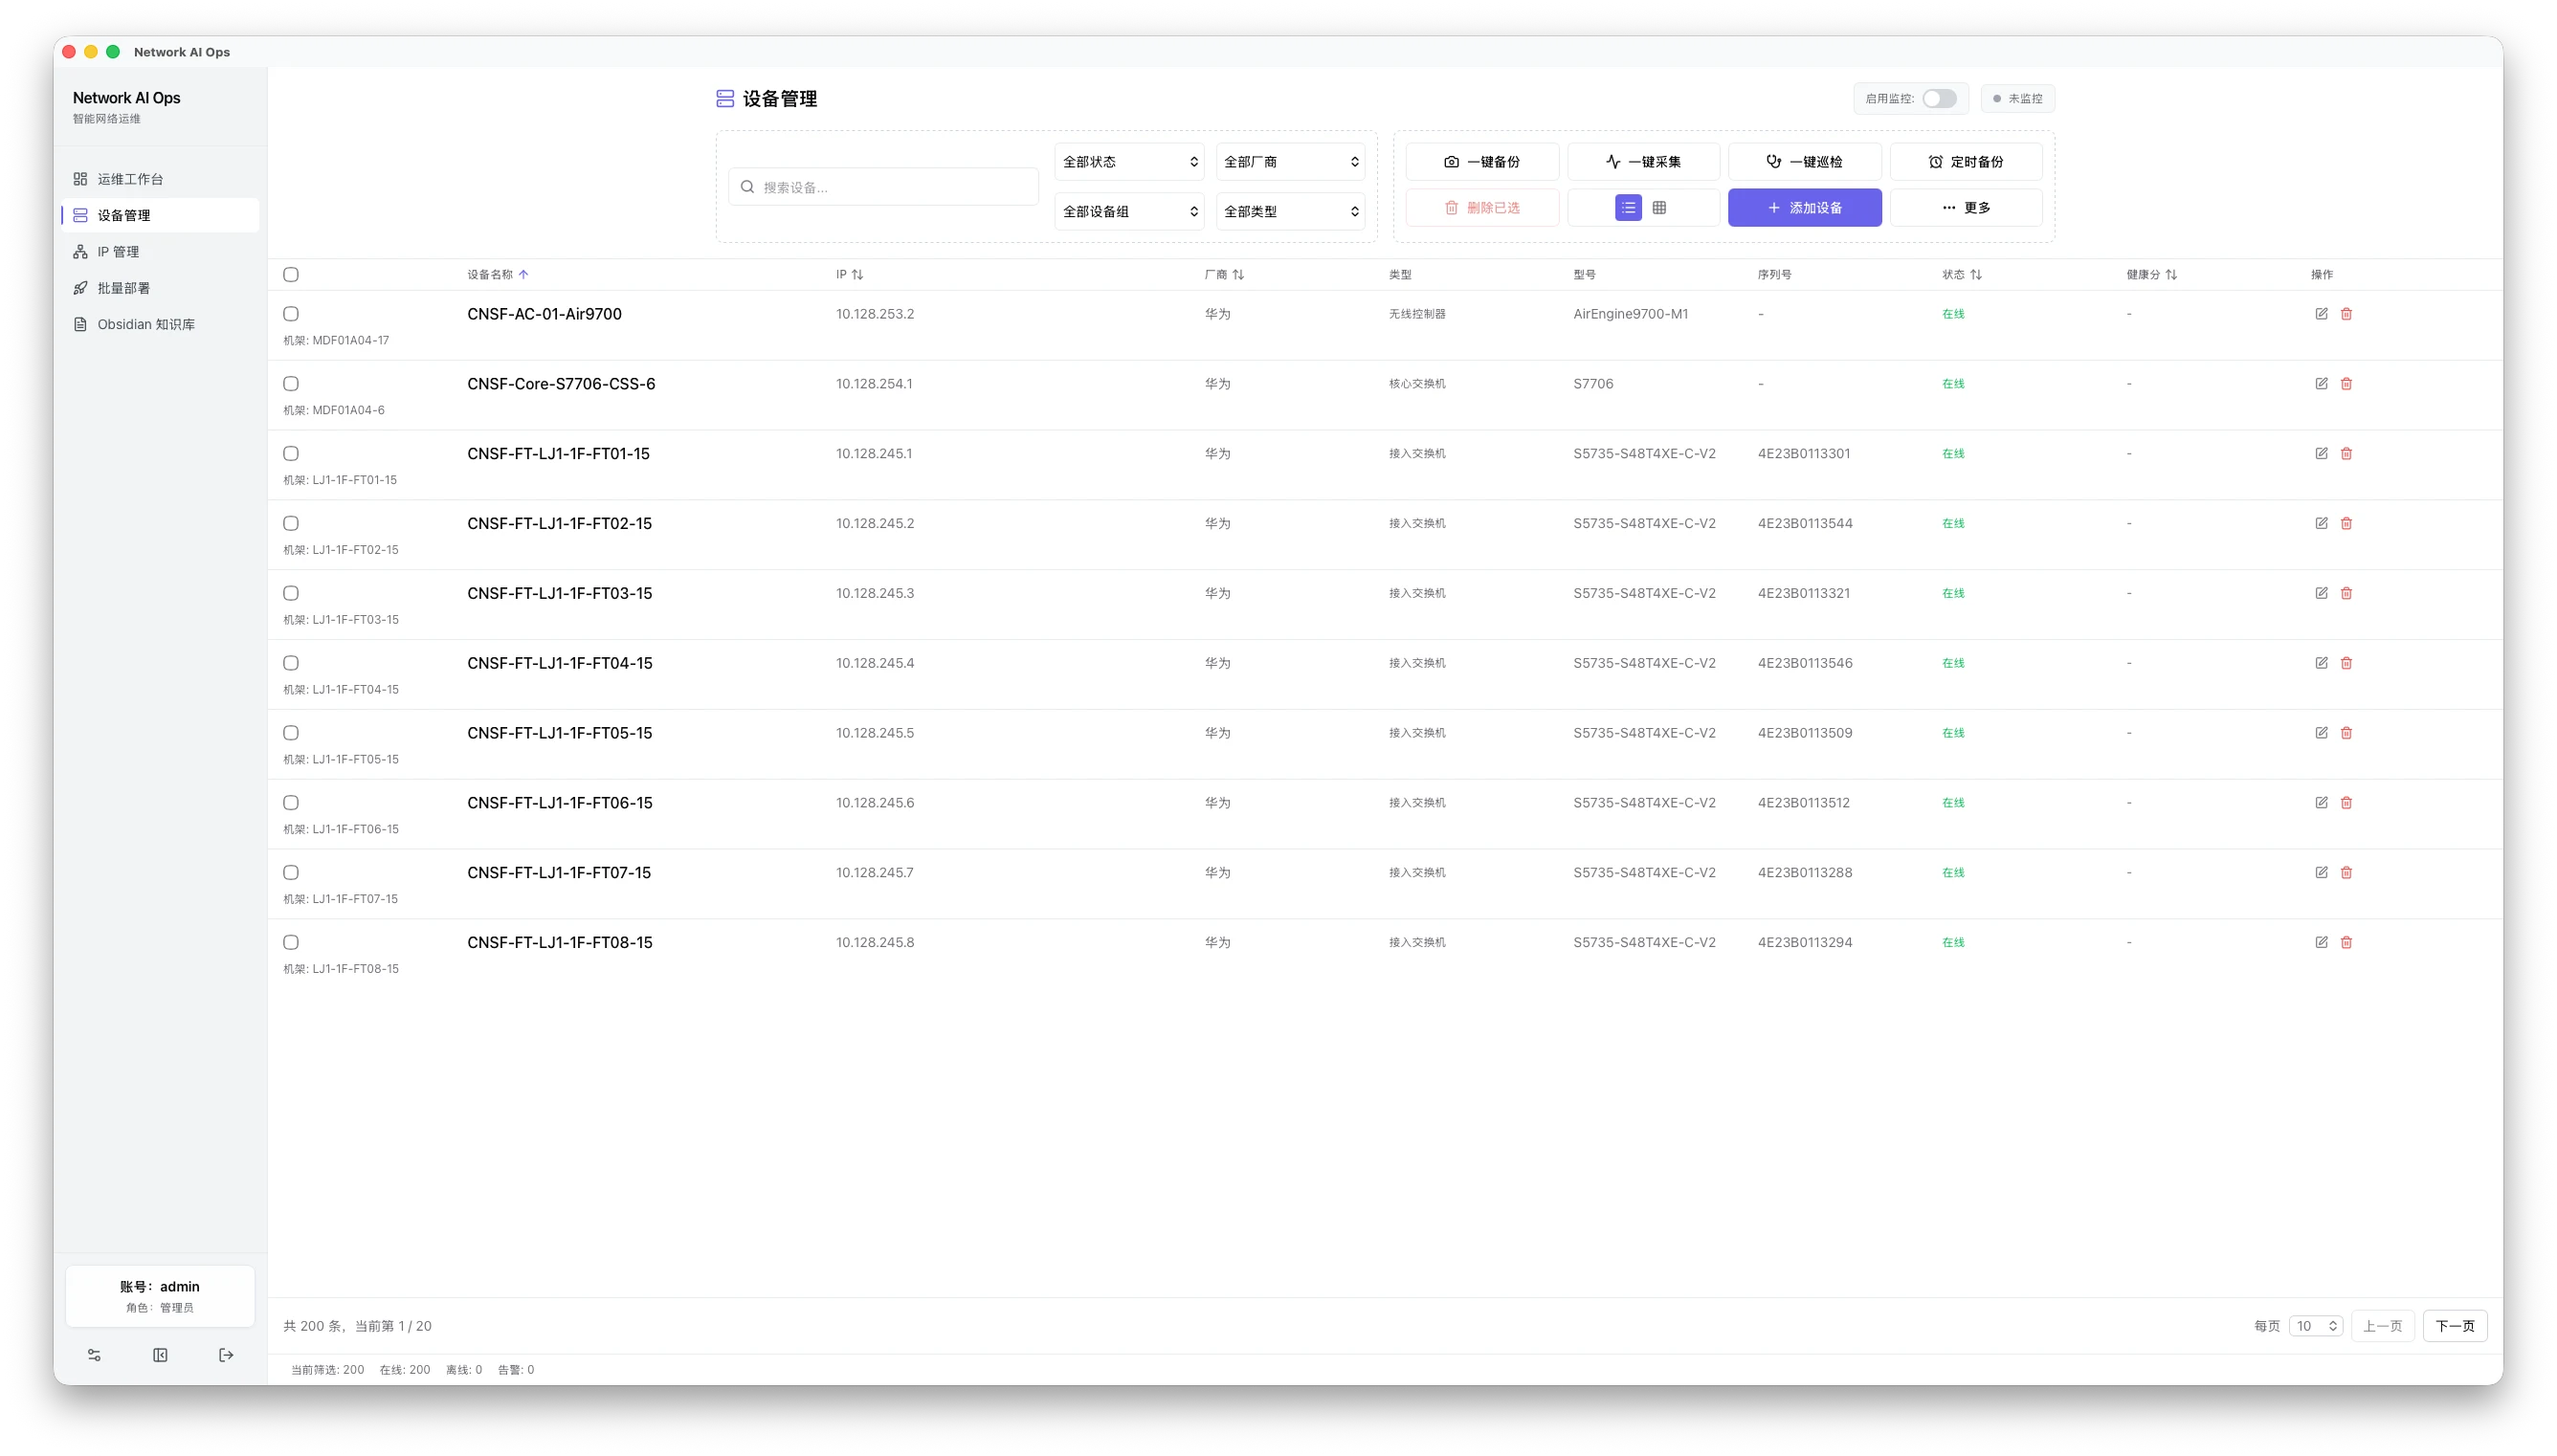This screenshot has width=2557, height=1456.
Task: Delete device CNSF-FT-LJ1-1F-FT04-15 via trash icon
Action: coord(2346,663)
